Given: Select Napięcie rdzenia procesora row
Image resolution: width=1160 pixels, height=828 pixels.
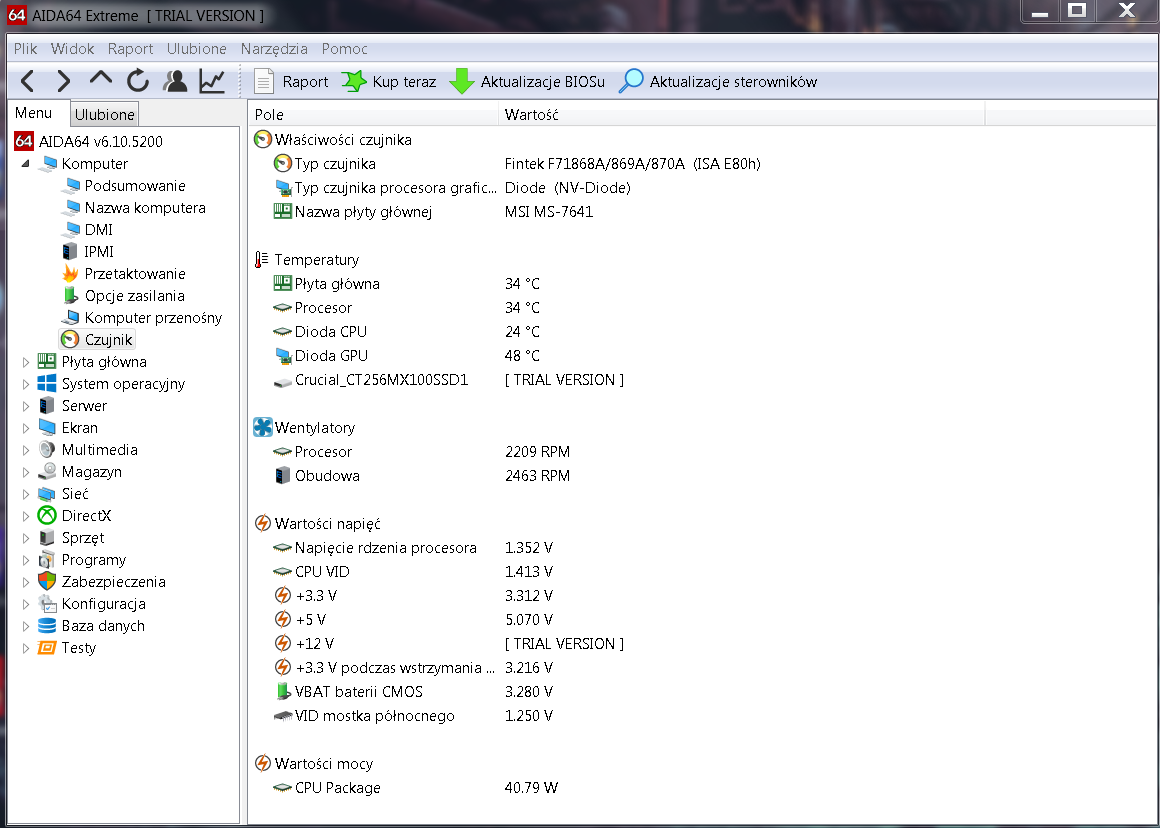Looking at the screenshot, I should click(x=413, y=548).
